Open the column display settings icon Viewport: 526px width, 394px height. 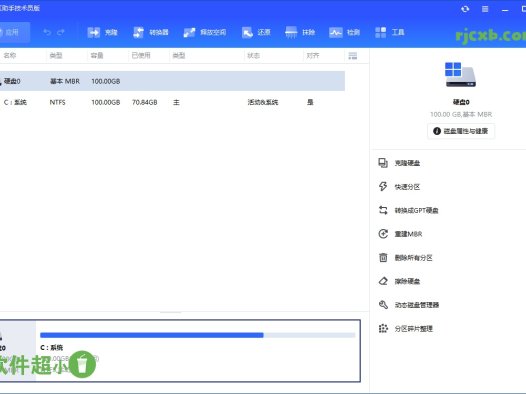(x=353, y=56)
